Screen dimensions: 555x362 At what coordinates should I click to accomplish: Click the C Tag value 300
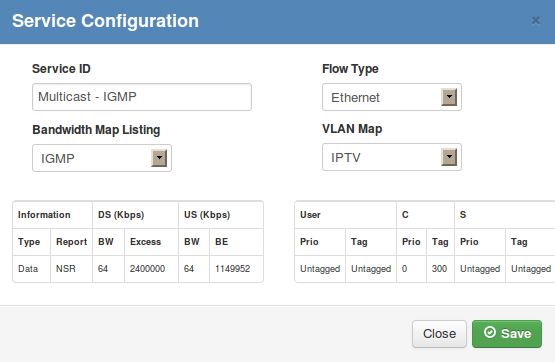point(440,269)
